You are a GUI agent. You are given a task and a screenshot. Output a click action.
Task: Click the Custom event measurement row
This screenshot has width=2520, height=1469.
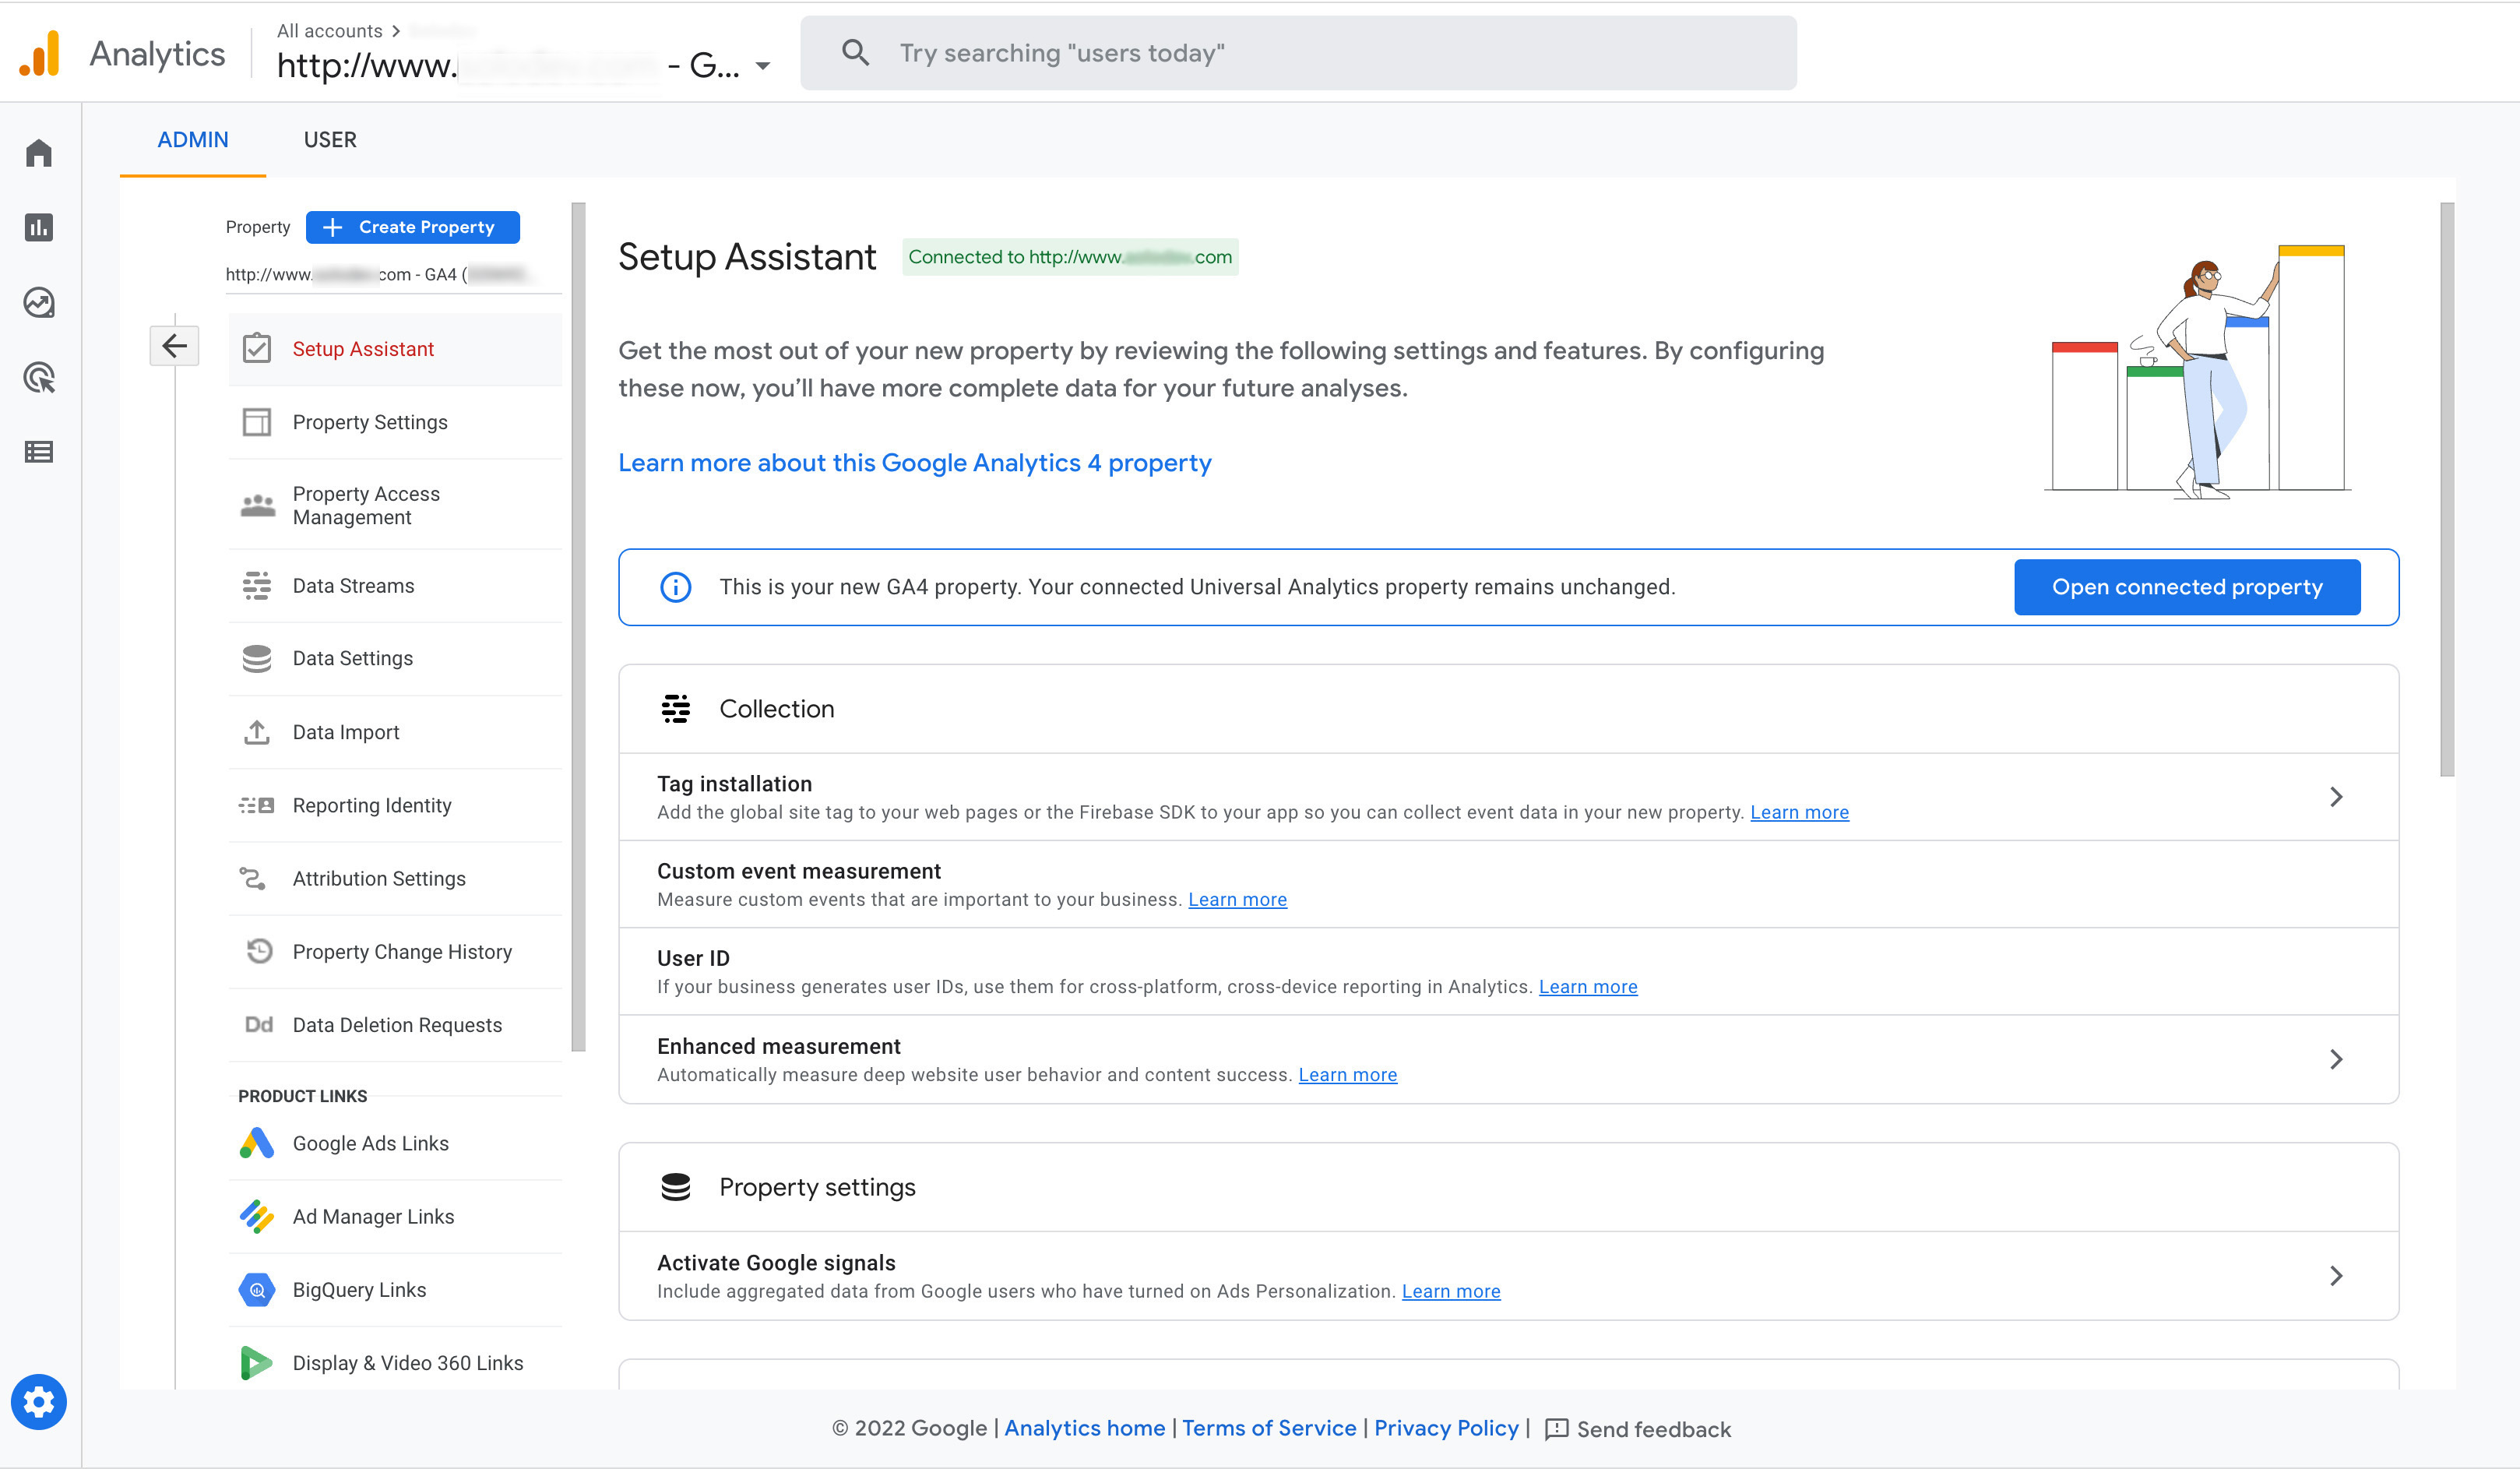1508,884
